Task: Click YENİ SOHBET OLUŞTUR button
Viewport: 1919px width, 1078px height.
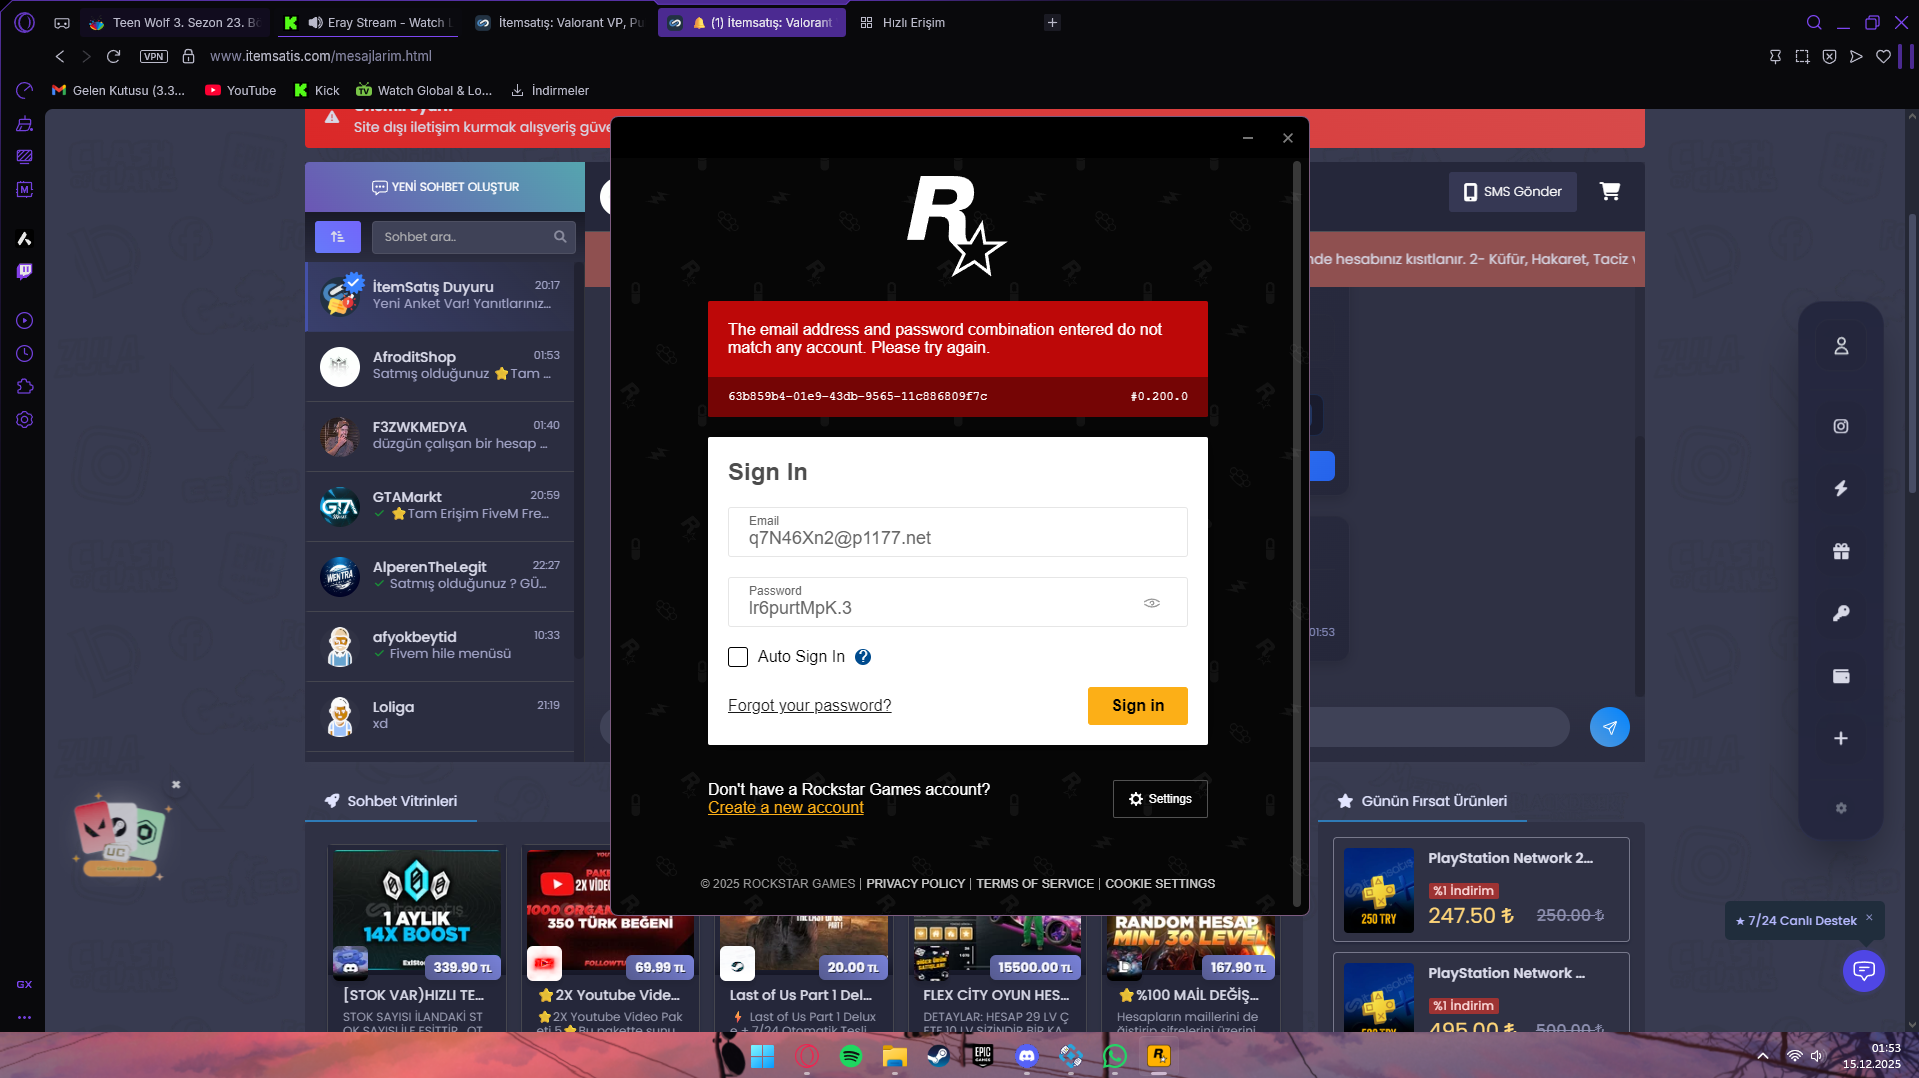Action: tap(445, 187)
